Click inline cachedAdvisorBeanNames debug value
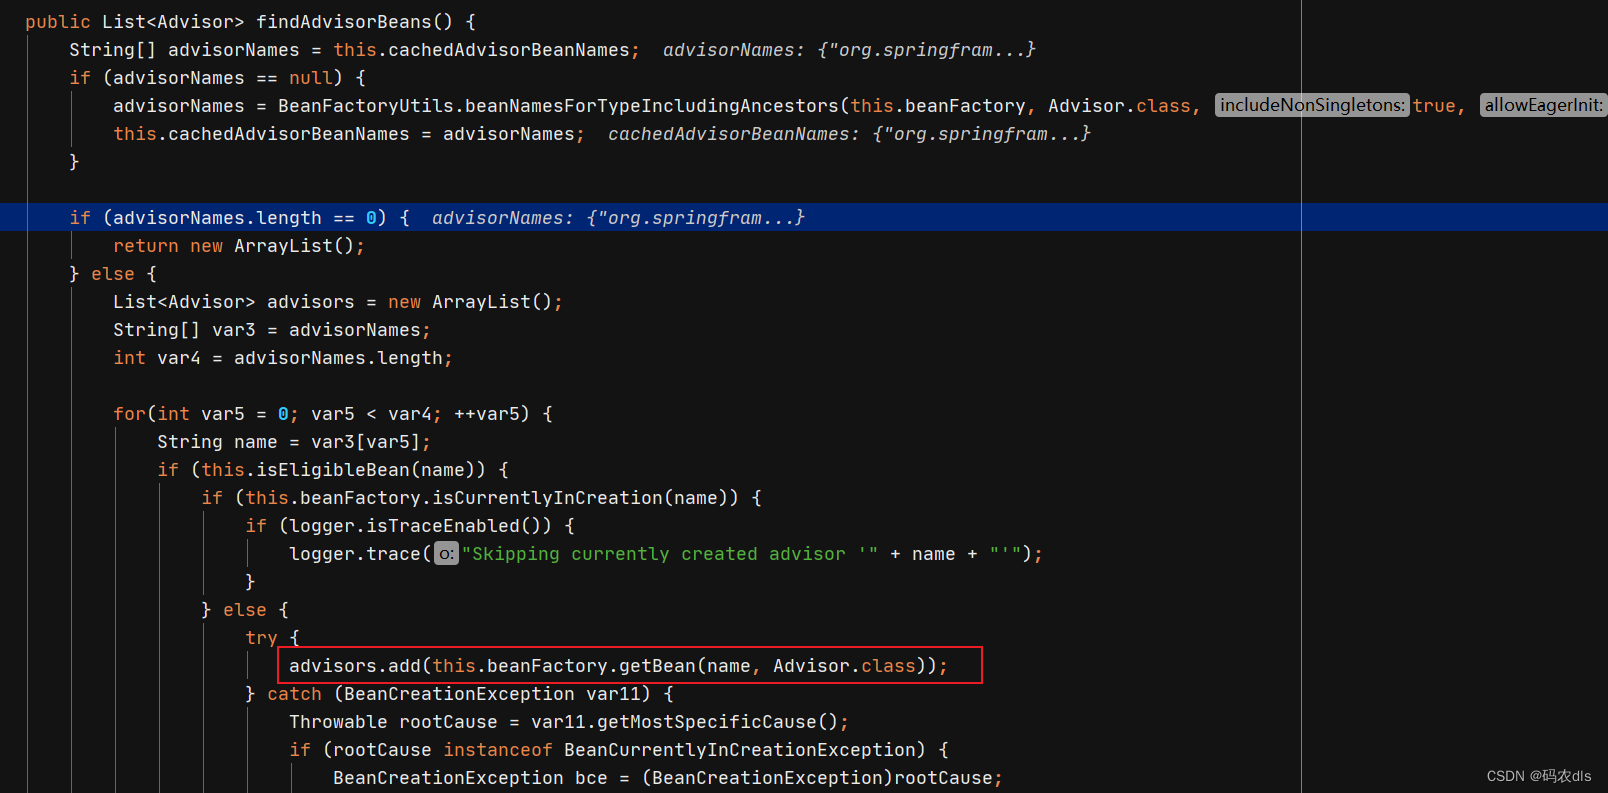The width and height of the screenshot is (1608, 793). click(849, 134)
